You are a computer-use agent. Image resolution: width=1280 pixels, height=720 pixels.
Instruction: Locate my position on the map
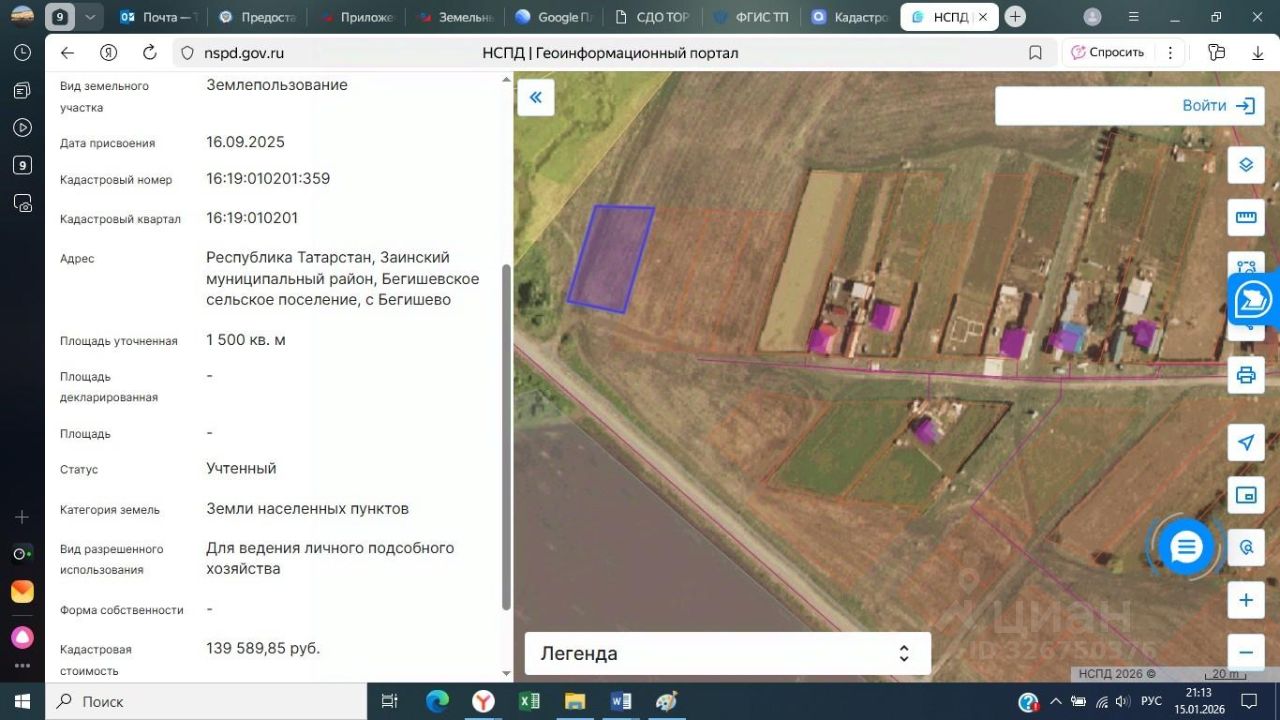point(1246,443)
